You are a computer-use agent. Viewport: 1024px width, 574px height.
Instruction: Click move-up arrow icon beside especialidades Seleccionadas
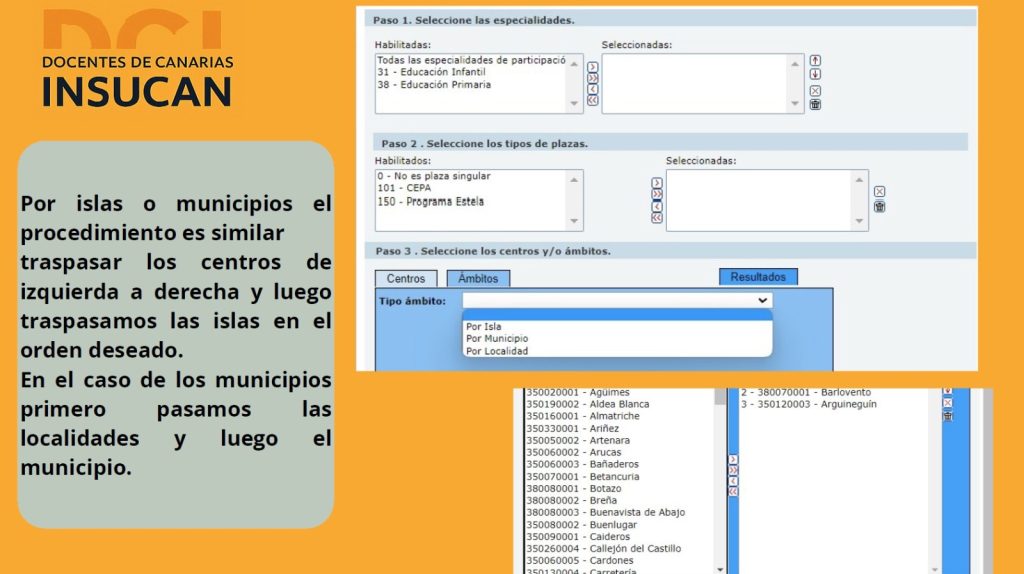tap(815, 60)
